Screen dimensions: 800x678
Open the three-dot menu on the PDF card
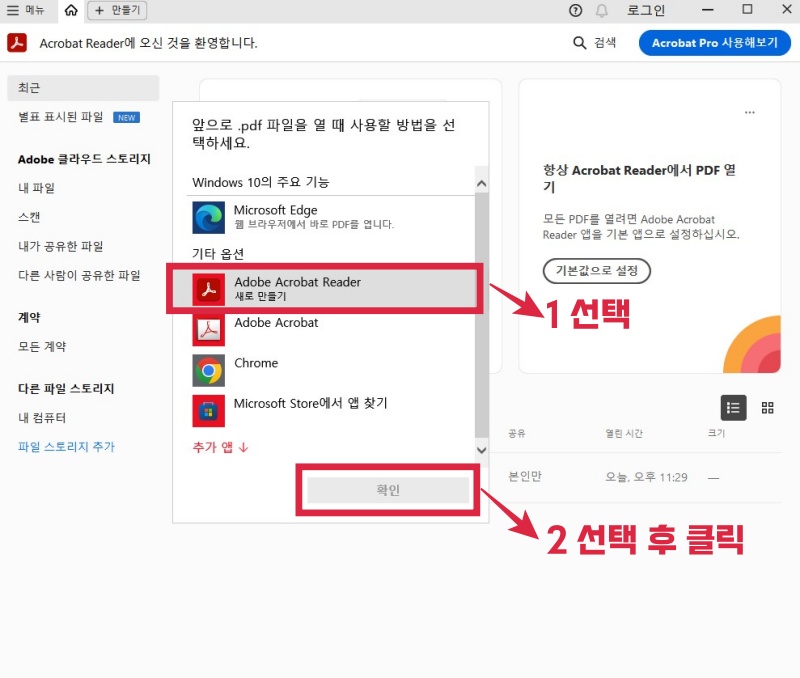tap(750, 113)
